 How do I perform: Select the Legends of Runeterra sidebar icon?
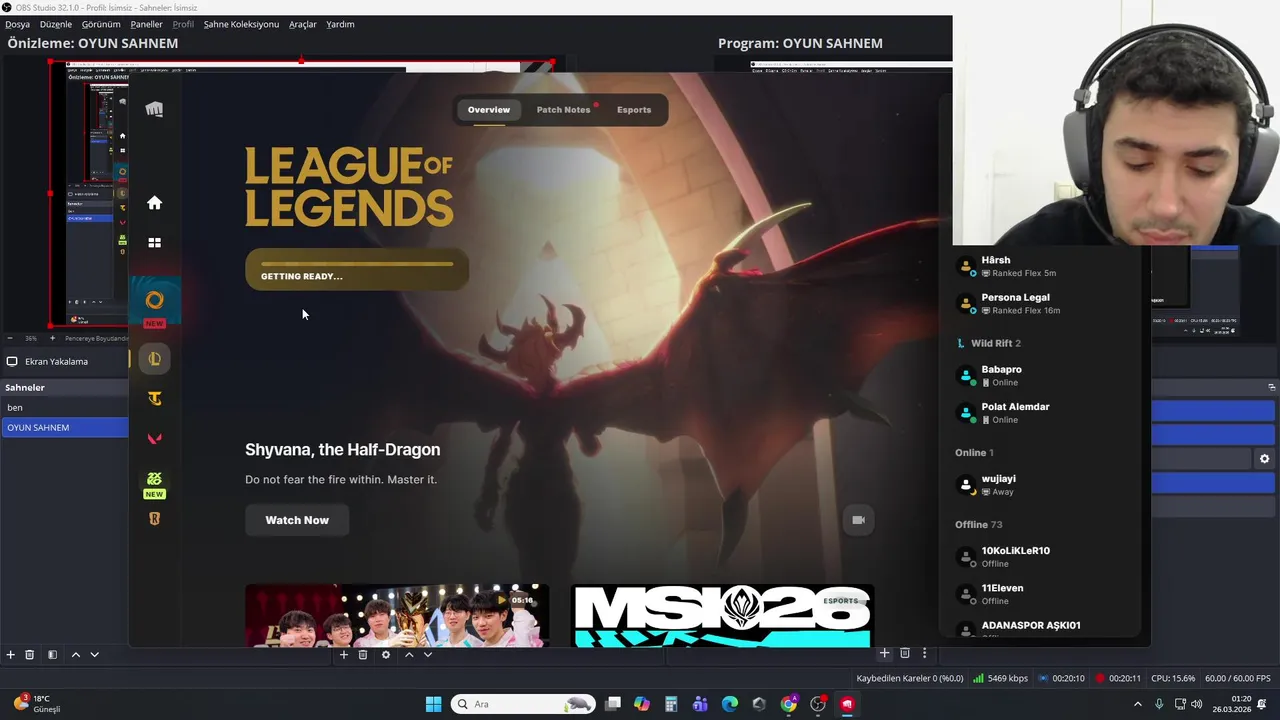pos(154,519)
